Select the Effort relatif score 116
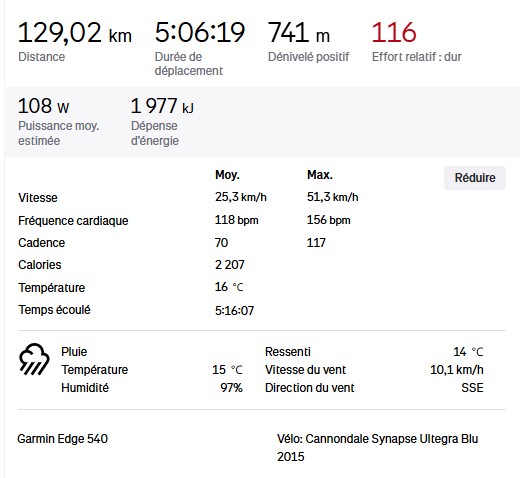 (394, 32)
